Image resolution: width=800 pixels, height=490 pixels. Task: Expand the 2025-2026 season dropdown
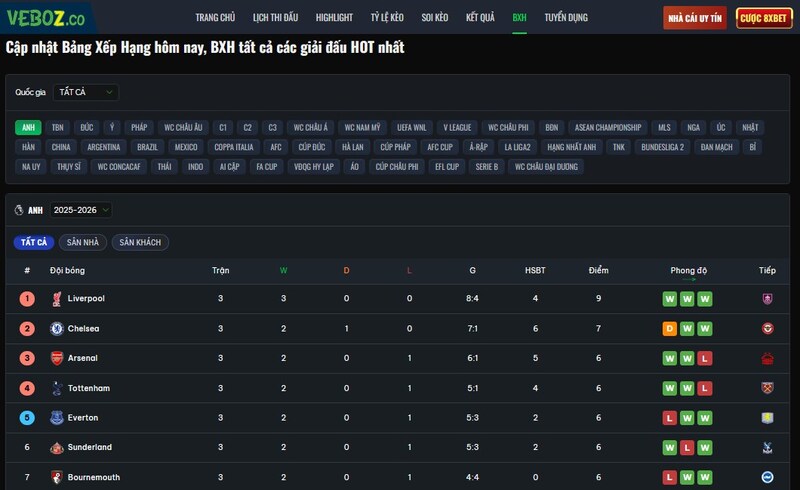tap(81, 210)
